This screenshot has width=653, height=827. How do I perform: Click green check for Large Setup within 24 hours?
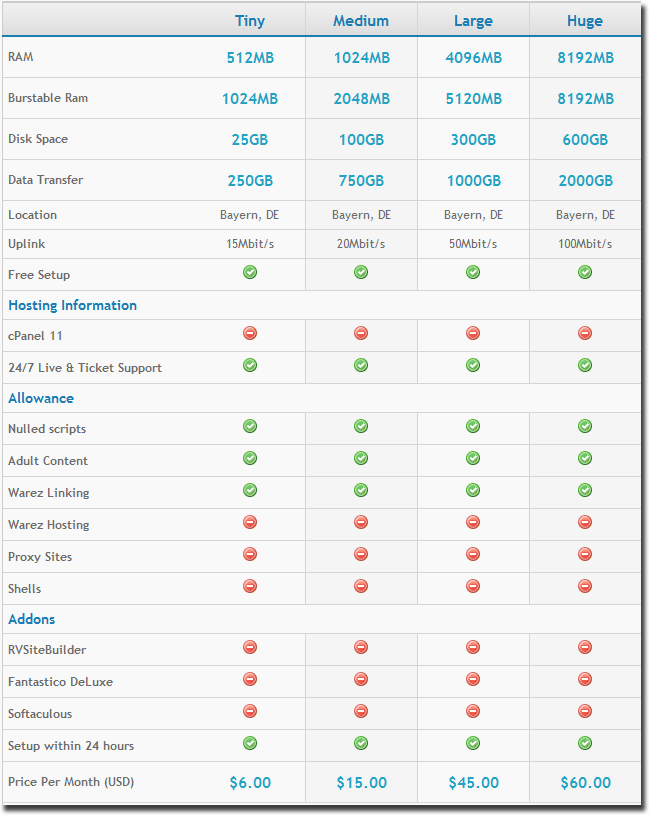coord(473,744)
